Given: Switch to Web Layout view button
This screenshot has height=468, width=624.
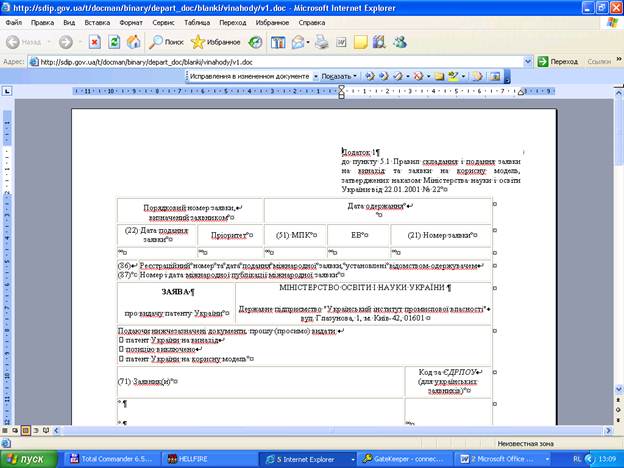Looking at the screenshot, I should point(15,430).
